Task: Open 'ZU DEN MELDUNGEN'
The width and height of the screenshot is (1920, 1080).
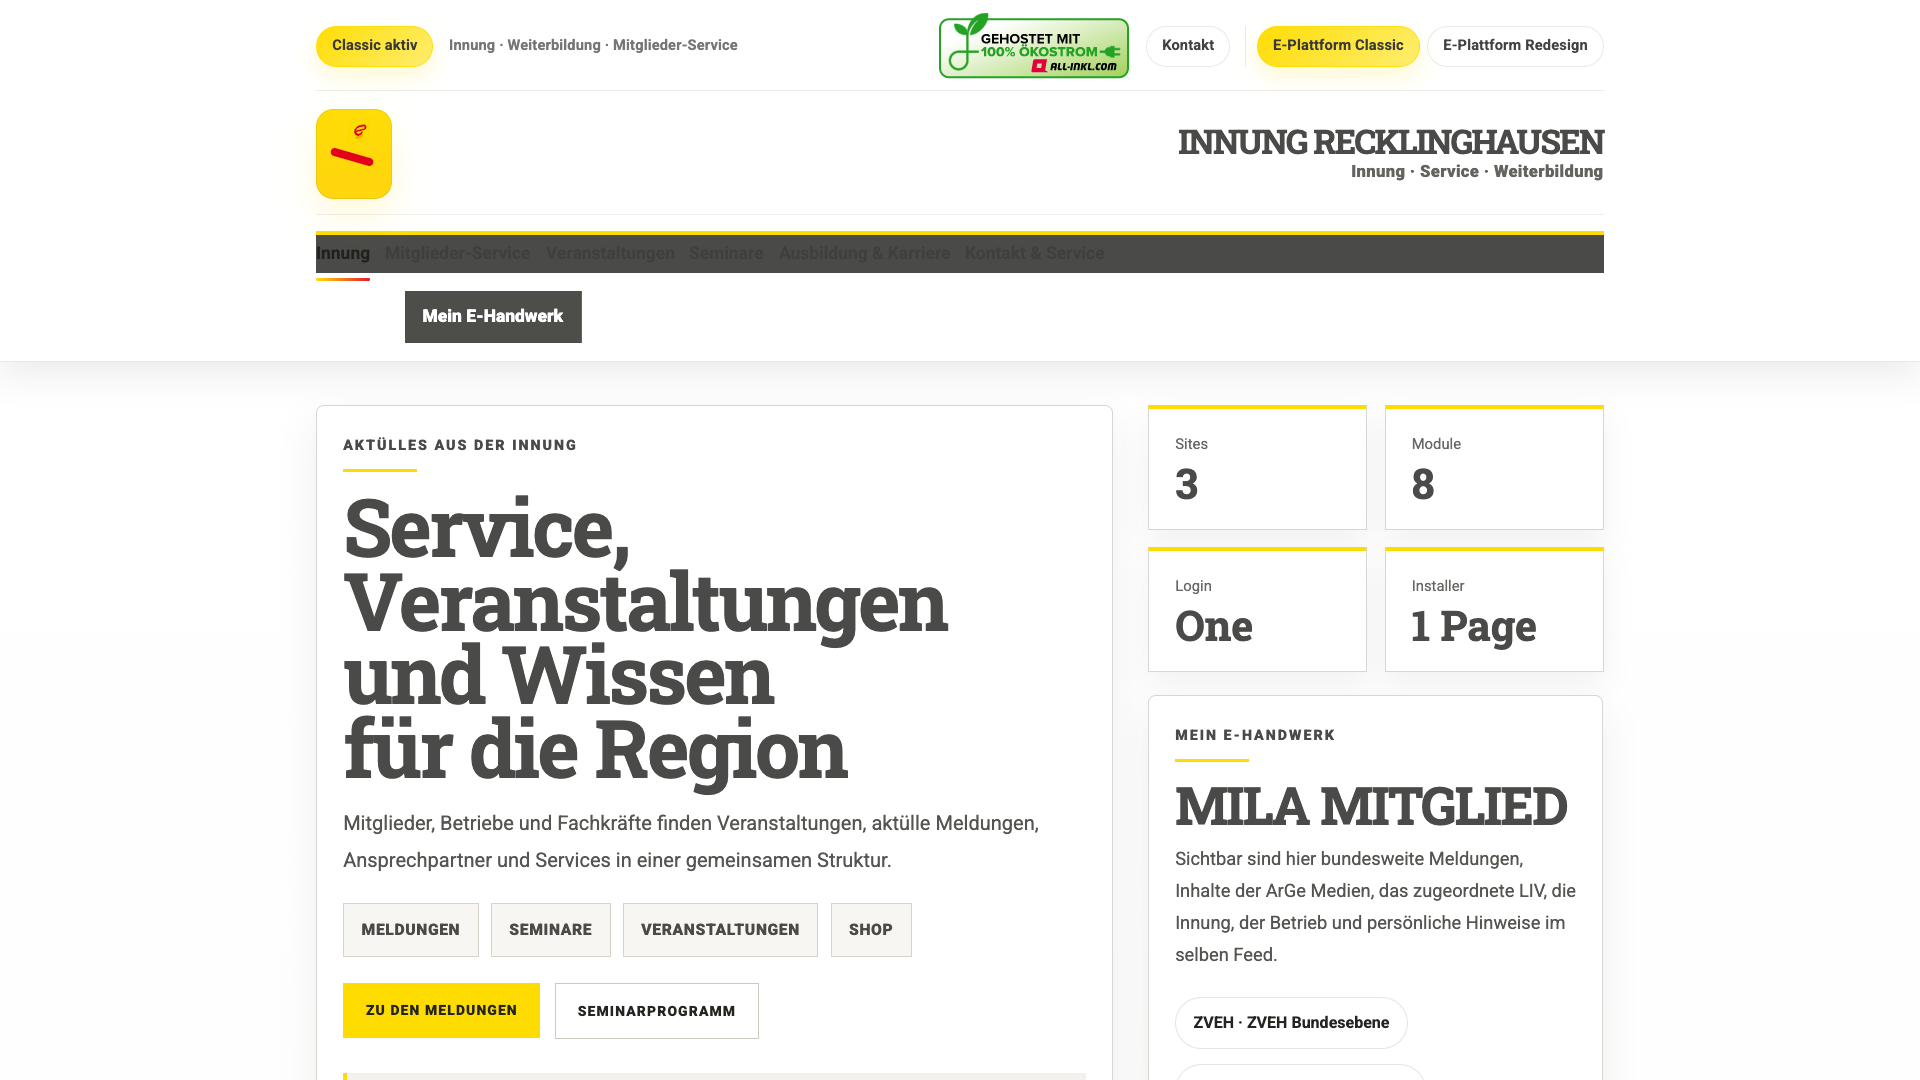Action: 441,1010
